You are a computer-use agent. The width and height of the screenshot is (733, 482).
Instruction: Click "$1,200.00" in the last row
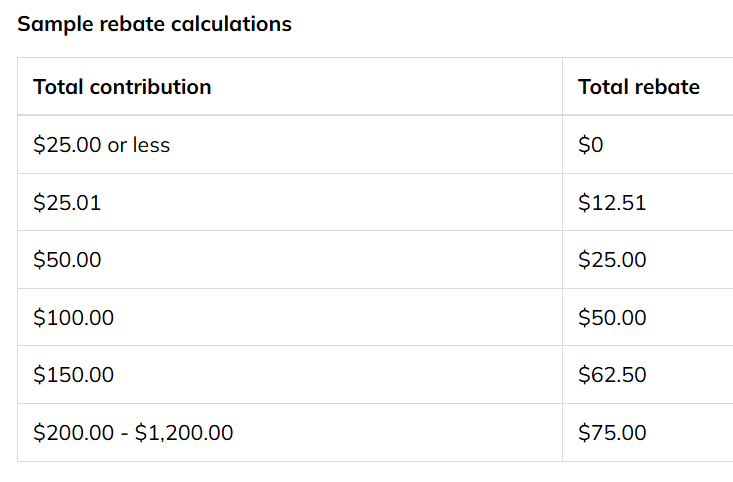[184, 433]
